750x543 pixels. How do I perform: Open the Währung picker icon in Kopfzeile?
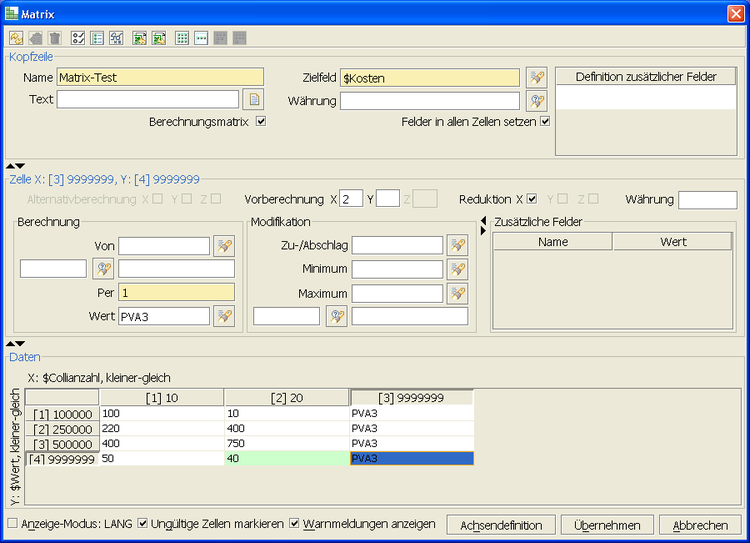coord(536,101)
